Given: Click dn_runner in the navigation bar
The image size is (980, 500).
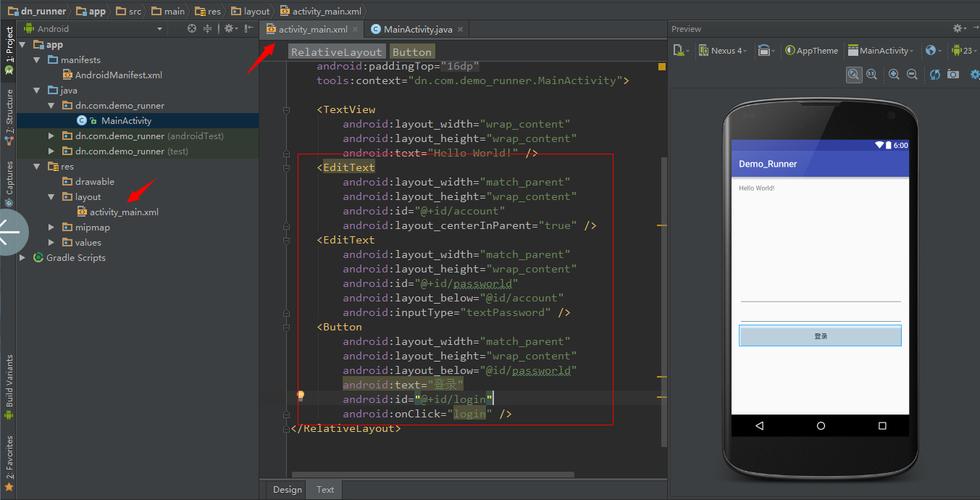Looking at the screenshot, I should click(36, 11).
